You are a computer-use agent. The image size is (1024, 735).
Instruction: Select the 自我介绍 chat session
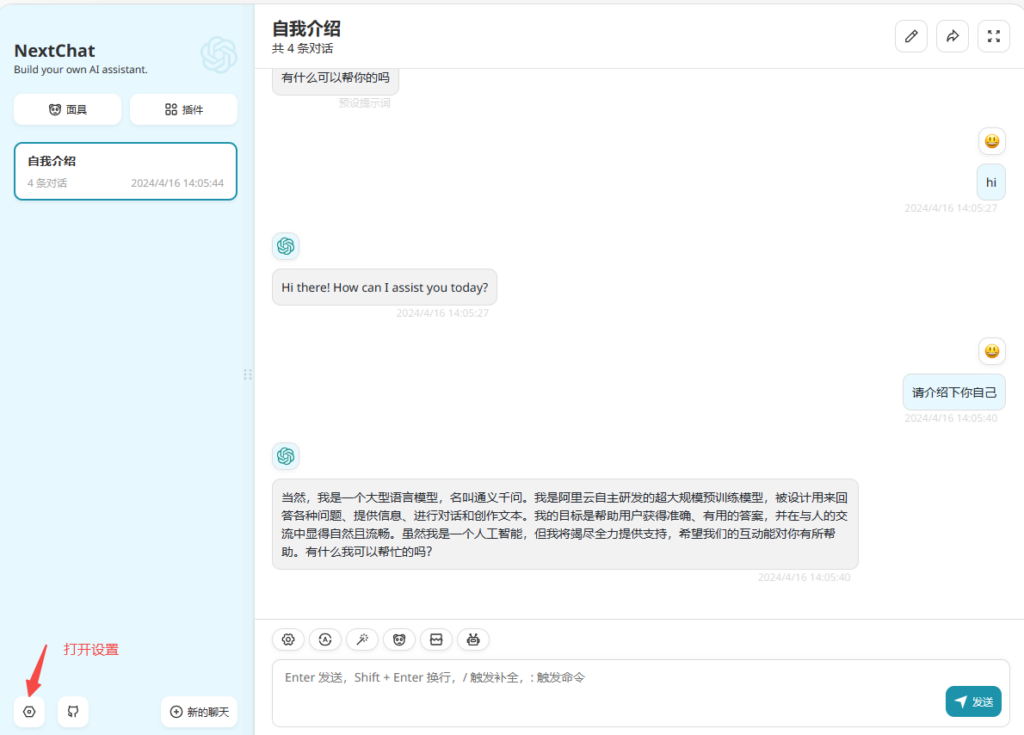[x=125, y=171]
